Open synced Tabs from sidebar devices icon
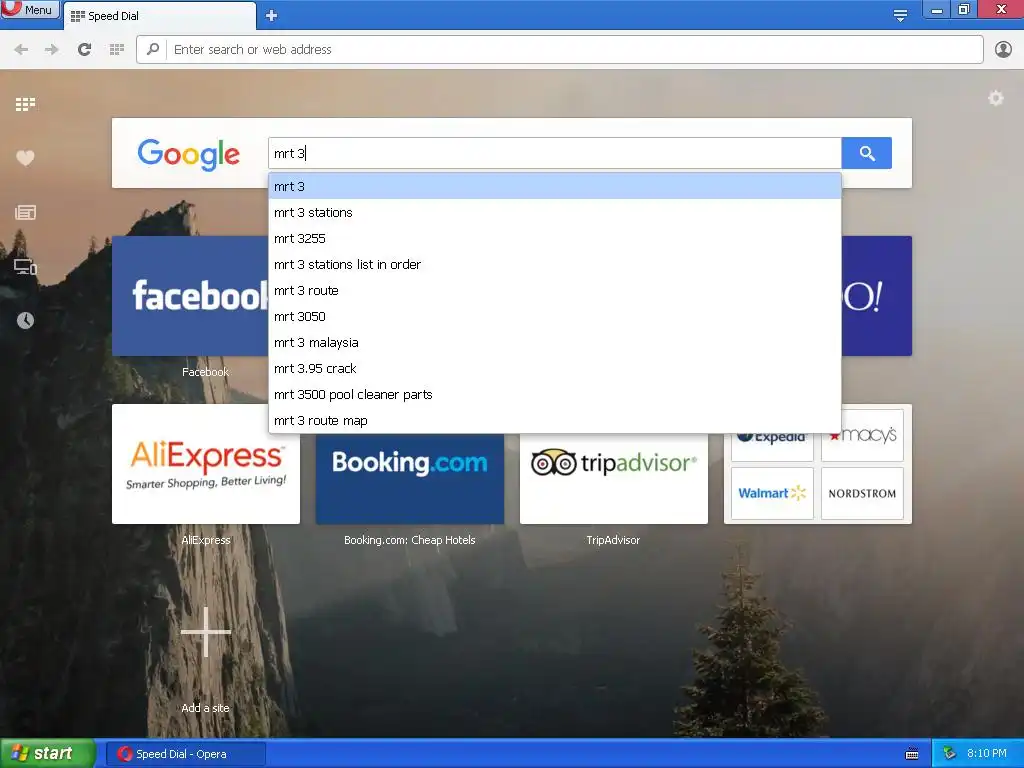The height and width of the screenshot is (768, 1024). pos(25,266)
